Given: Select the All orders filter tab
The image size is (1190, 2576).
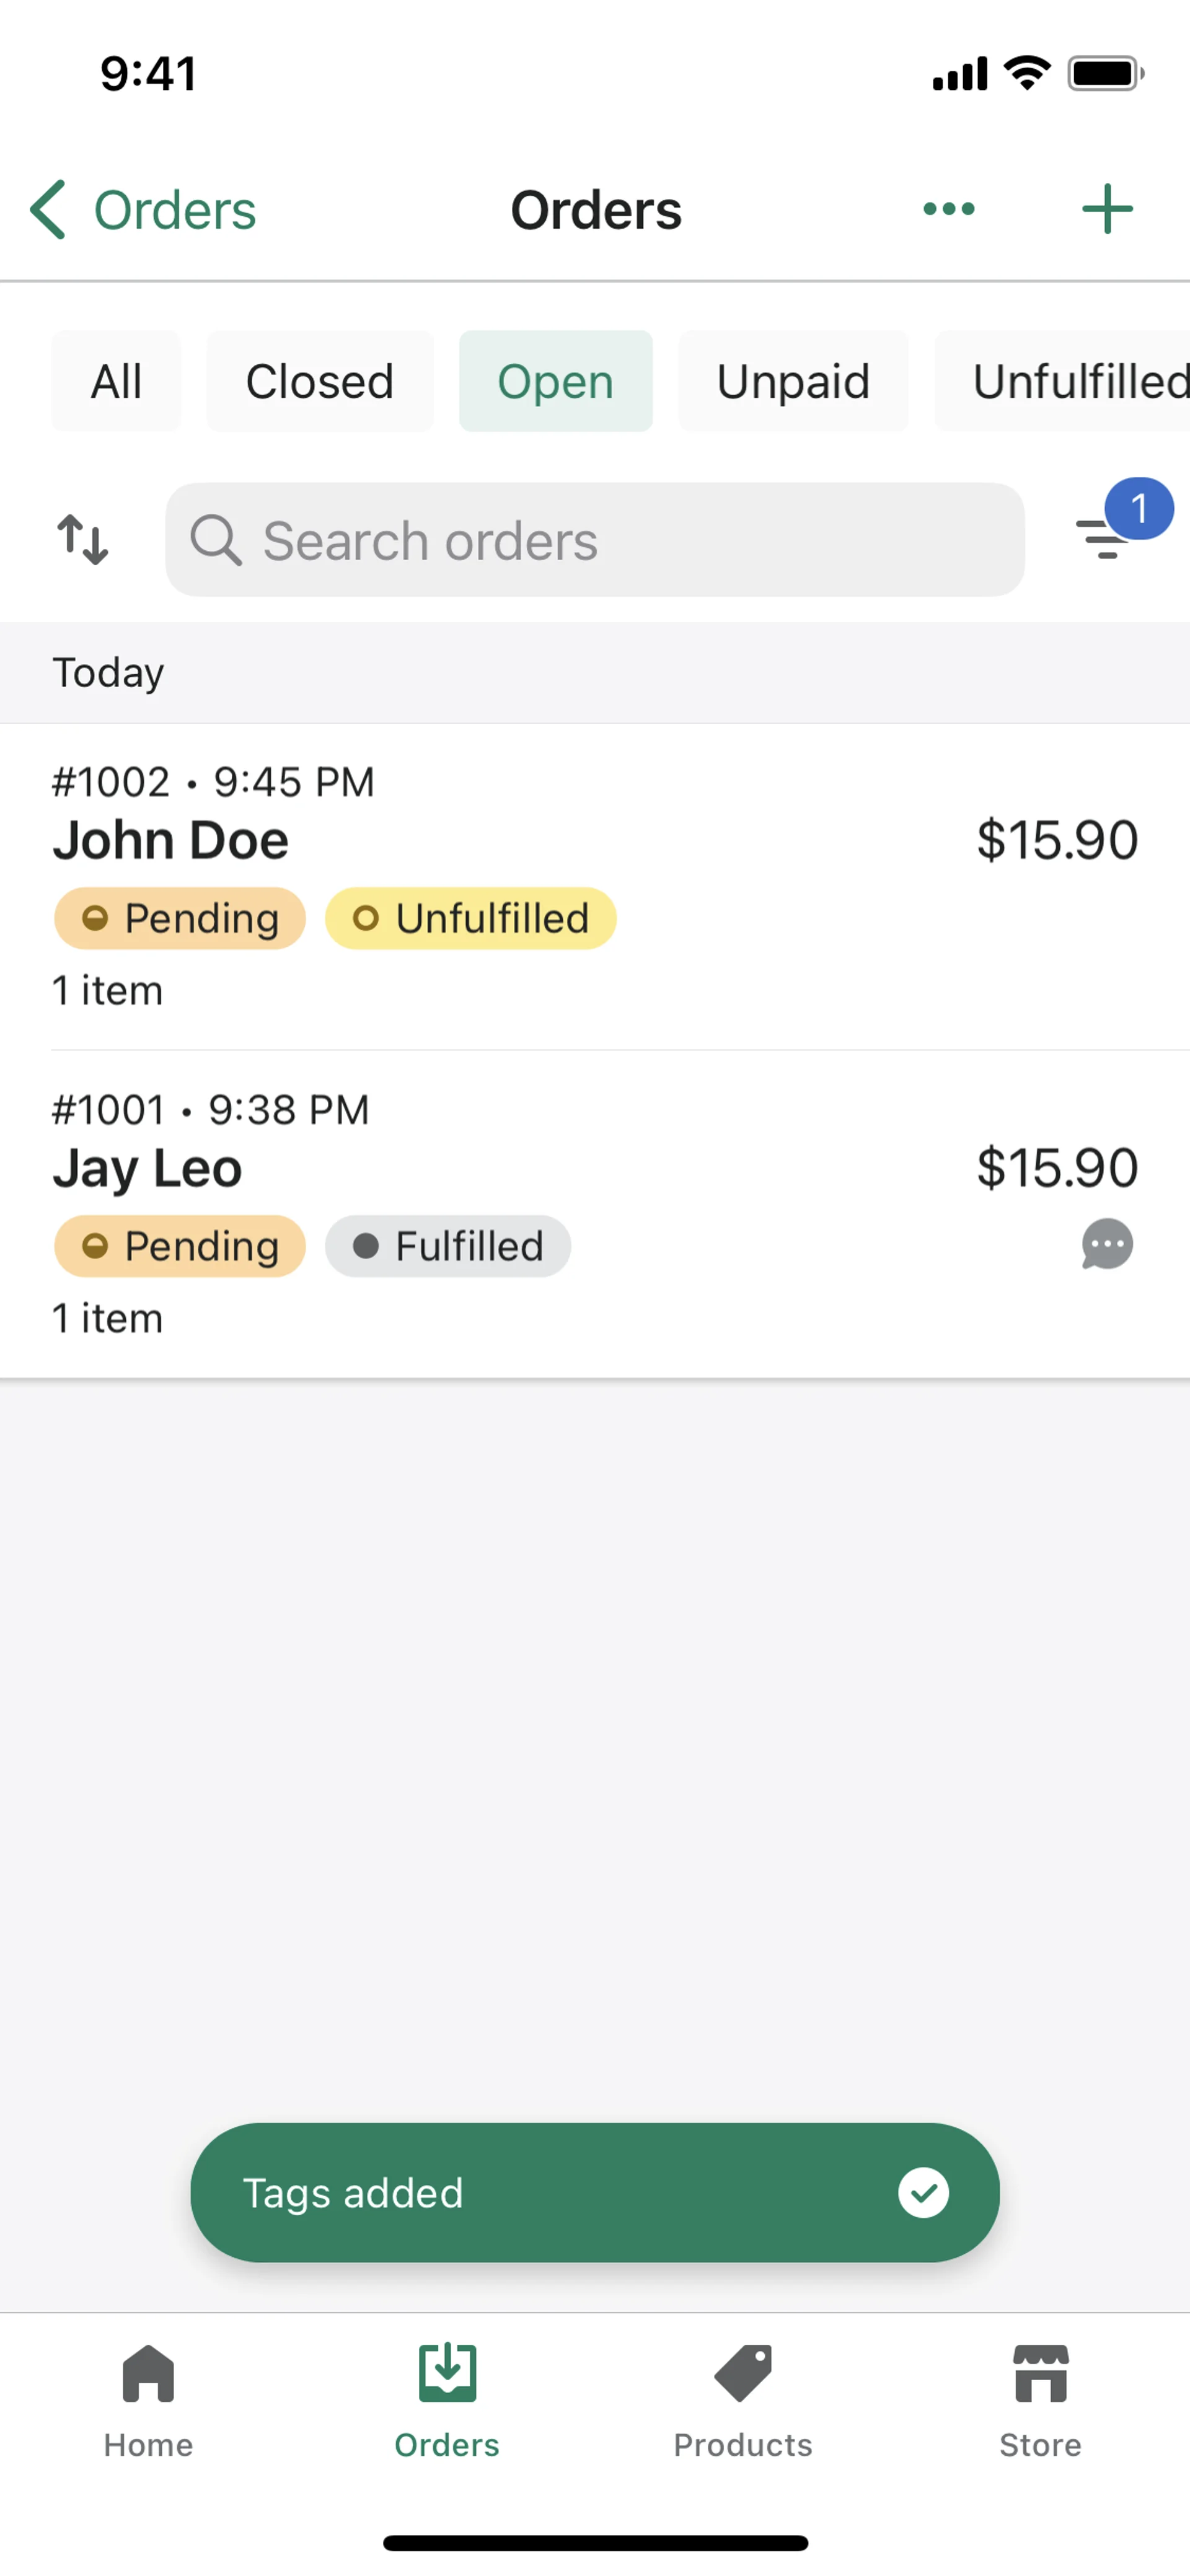Looking at the screenshot, I should pyautogui.click(x=116, y=382).
